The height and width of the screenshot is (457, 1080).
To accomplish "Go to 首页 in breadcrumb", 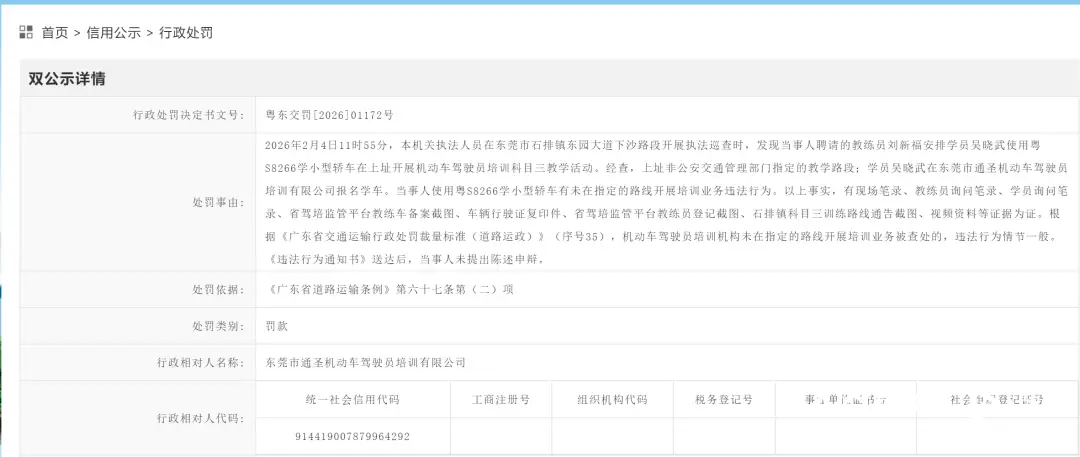I will click(x=55, y=32).
